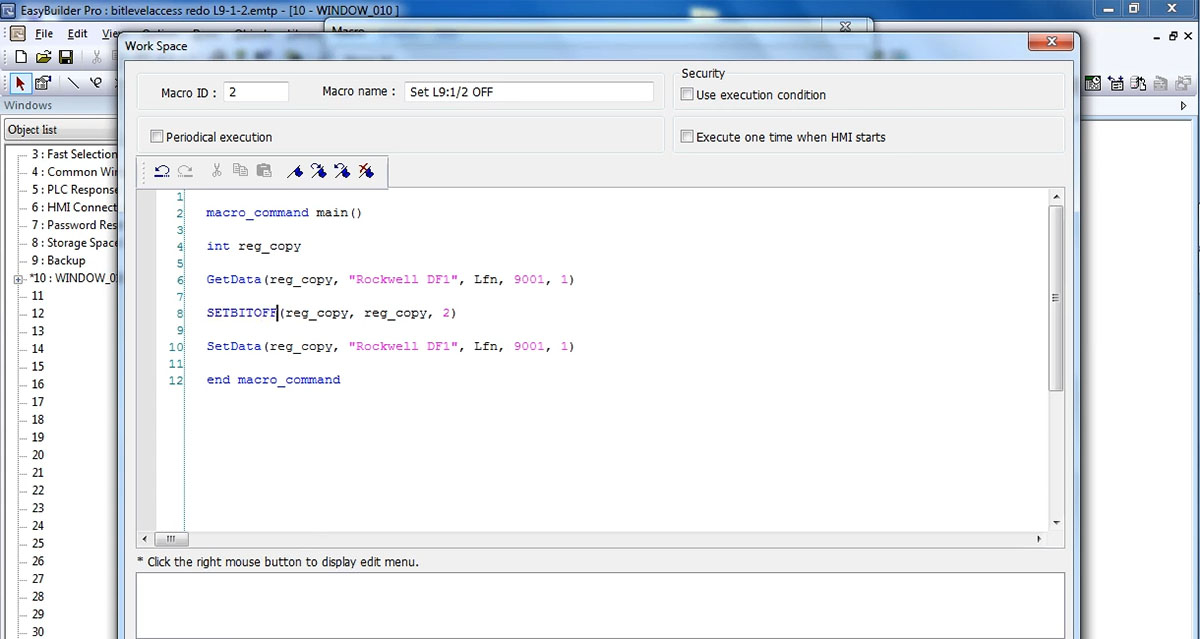Click the code line 'macro_command main()'
The image size is (1200, 639).
284,213
